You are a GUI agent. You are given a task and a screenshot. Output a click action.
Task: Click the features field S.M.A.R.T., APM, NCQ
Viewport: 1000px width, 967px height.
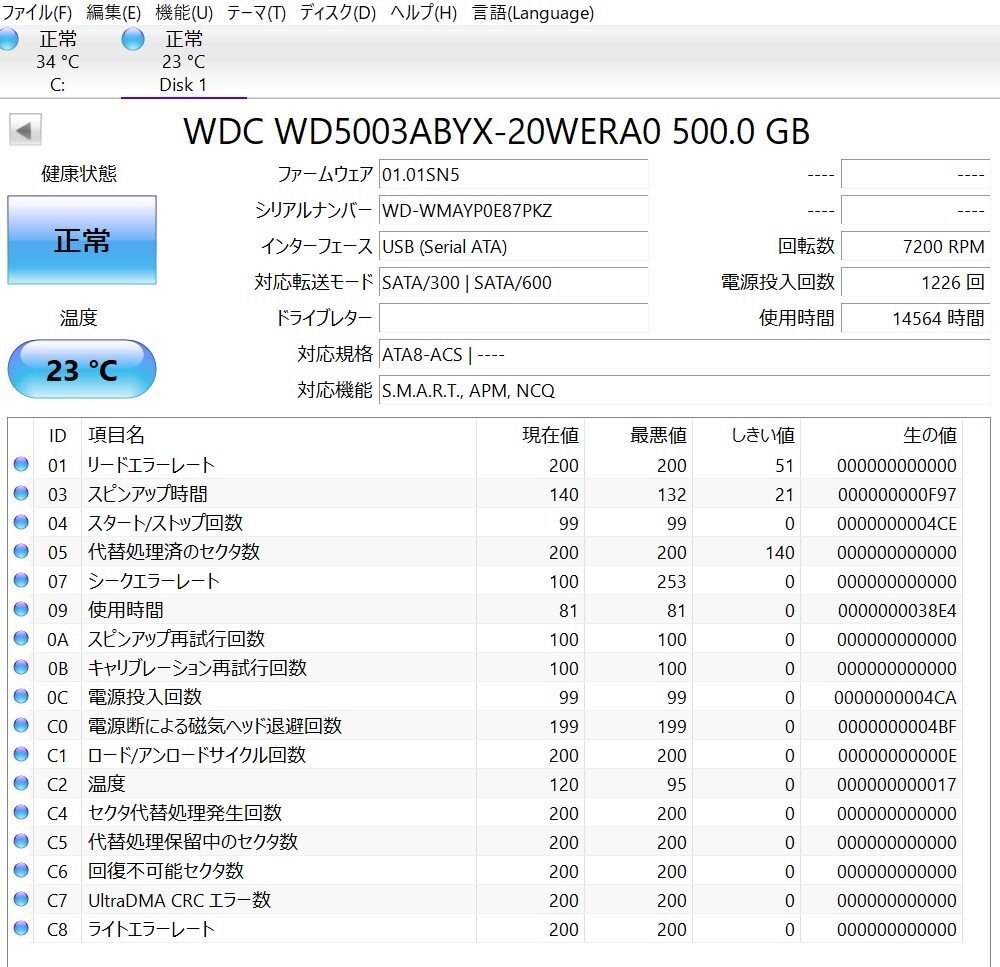click(684, 390)
